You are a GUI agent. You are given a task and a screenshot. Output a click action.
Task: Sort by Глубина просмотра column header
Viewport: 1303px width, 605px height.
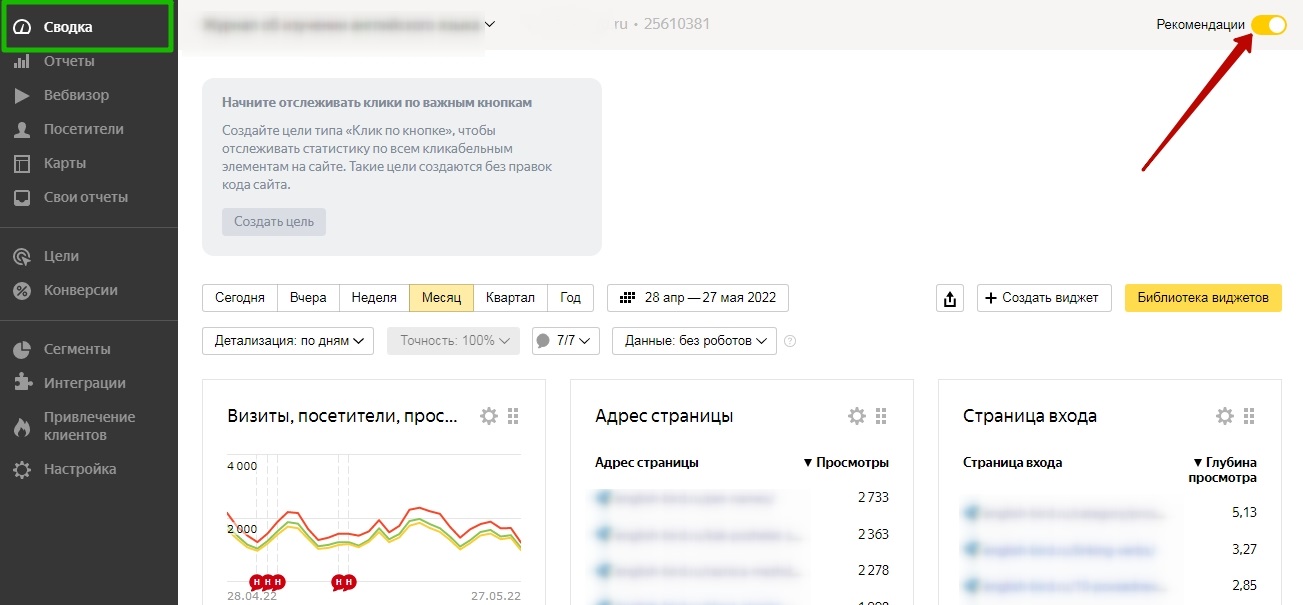tap(1225, 470)
